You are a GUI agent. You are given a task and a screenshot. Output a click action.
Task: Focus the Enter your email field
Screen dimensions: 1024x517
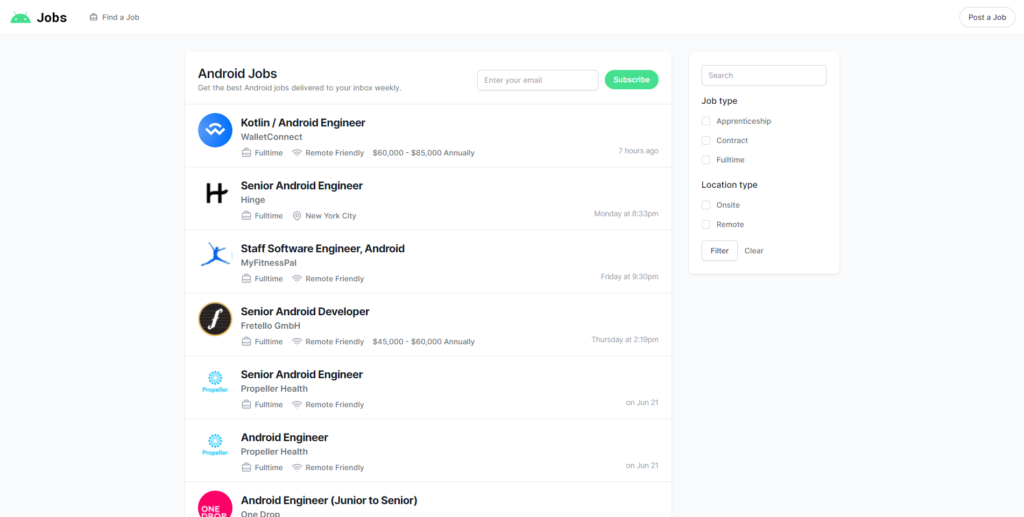point(537,80)
